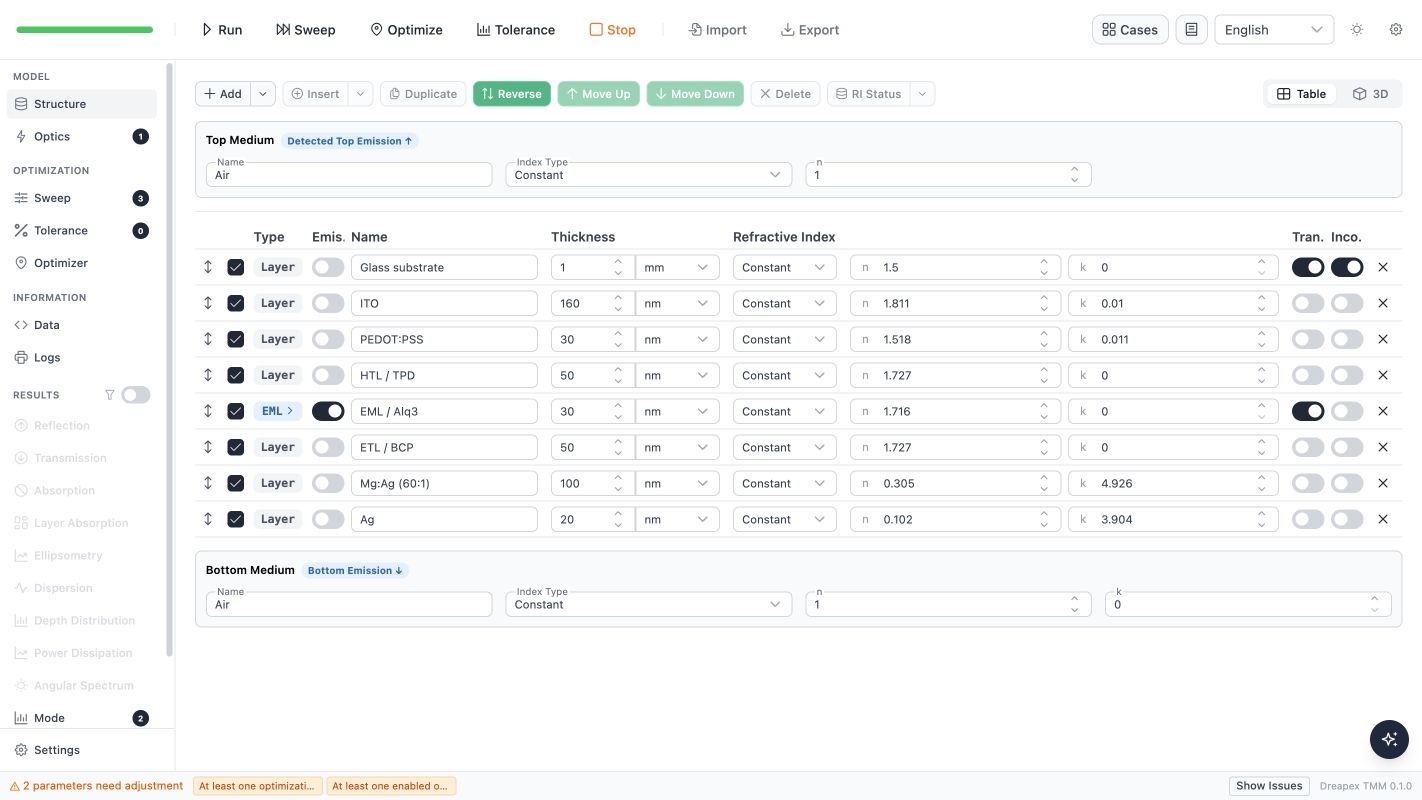Screen dimensions: 1422x800
Task: Open Mode results in the sidebar
Action: (82, 718)
